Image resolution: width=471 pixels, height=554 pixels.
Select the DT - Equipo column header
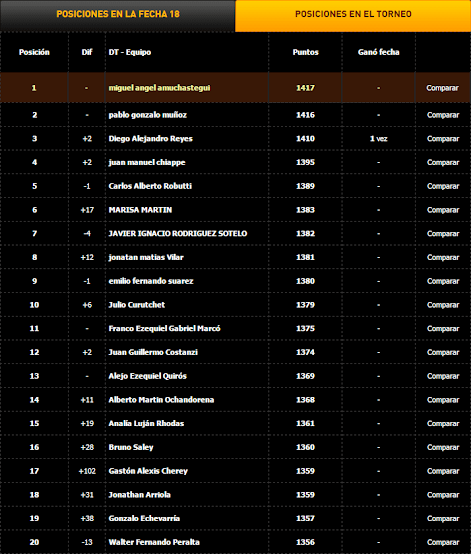(x=130, y=52)
